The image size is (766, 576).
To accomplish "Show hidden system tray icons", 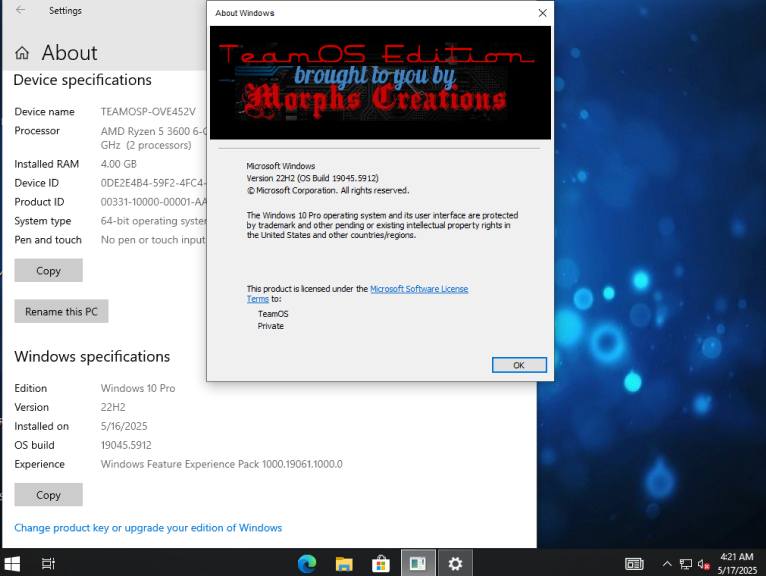I will (x=667, y=564).
